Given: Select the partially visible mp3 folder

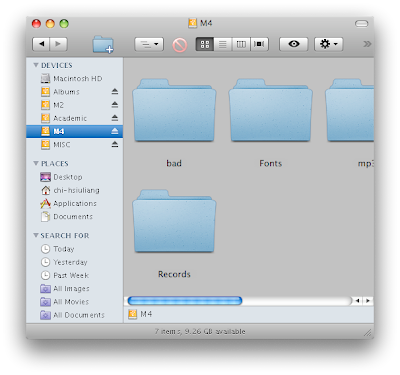Looking at the screenshot, I should (349, 111).
